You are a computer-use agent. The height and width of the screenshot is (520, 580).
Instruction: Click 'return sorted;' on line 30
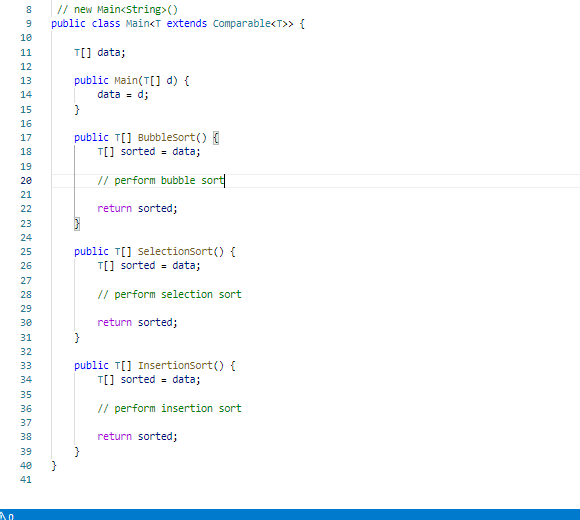click(137, 323)
